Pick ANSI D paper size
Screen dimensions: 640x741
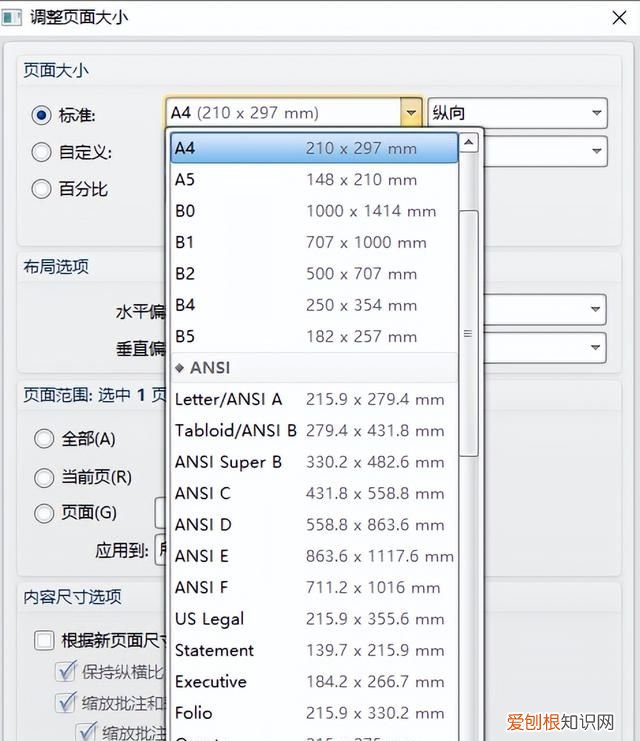pyautogui.click(x=314, y=525)
